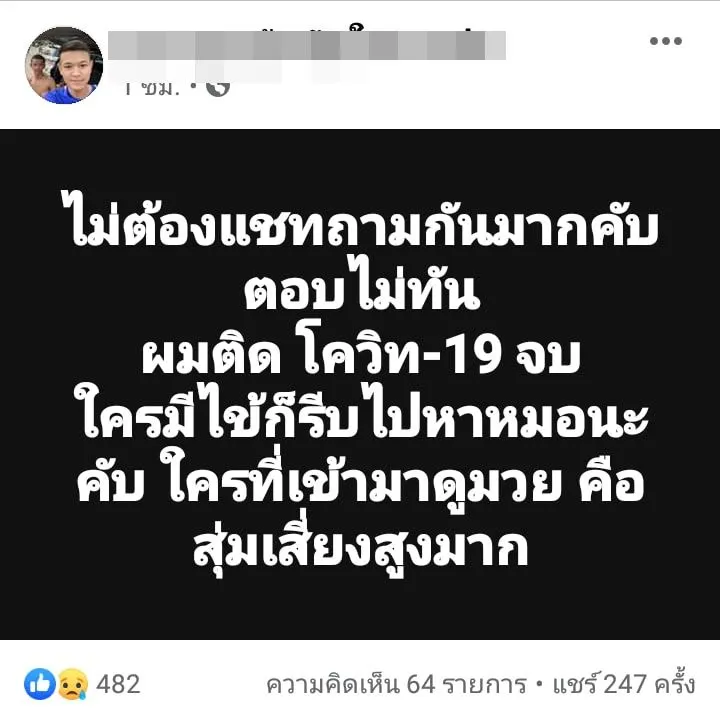This screenshot has height=725, width=720.
Task: Click the blue thumbs-up Like reaction icon
Action: tap(40, 683)
